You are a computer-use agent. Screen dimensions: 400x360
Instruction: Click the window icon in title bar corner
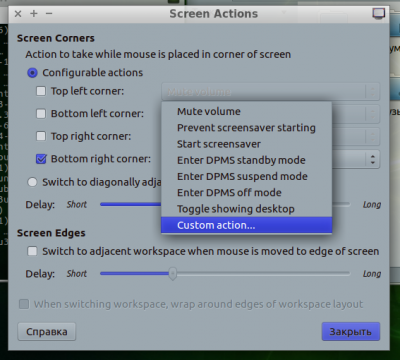click(x=378, y=14)
